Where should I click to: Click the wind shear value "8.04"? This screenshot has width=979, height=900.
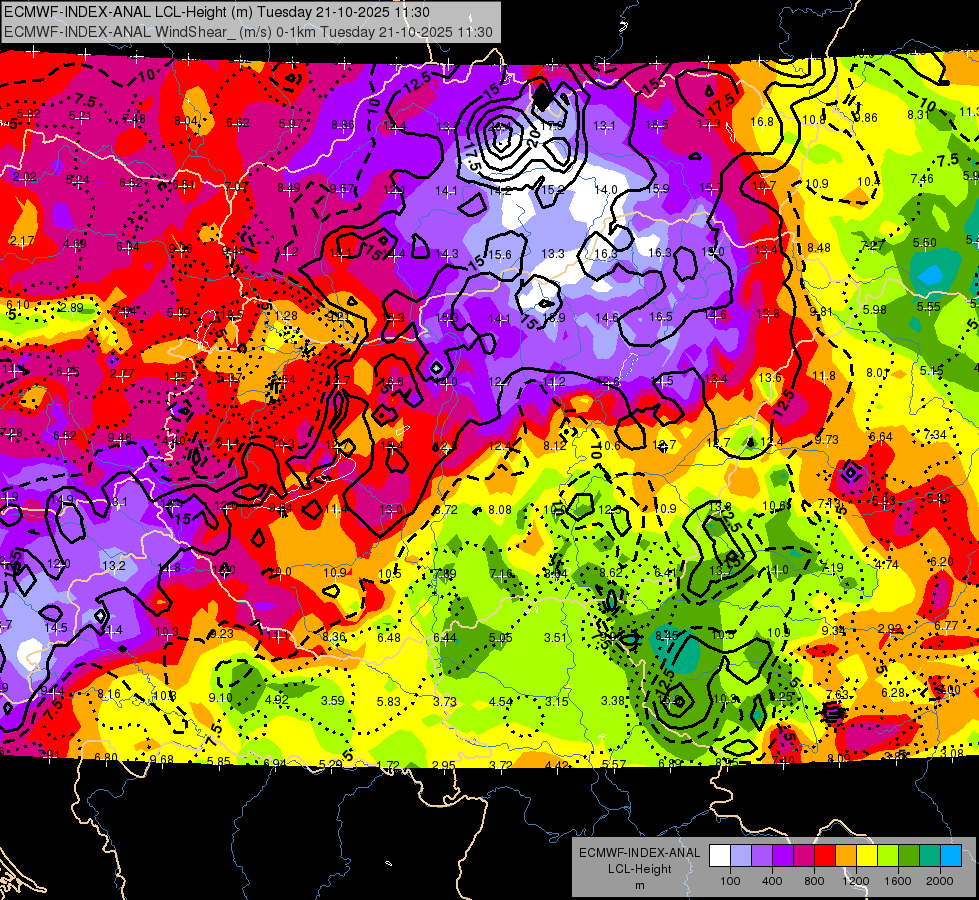[x=186, y=121]
